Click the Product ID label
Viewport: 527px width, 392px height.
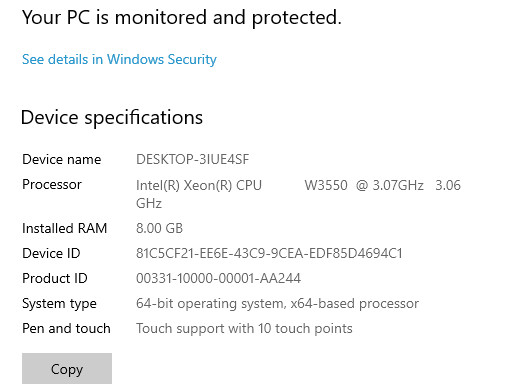(55, 278)
